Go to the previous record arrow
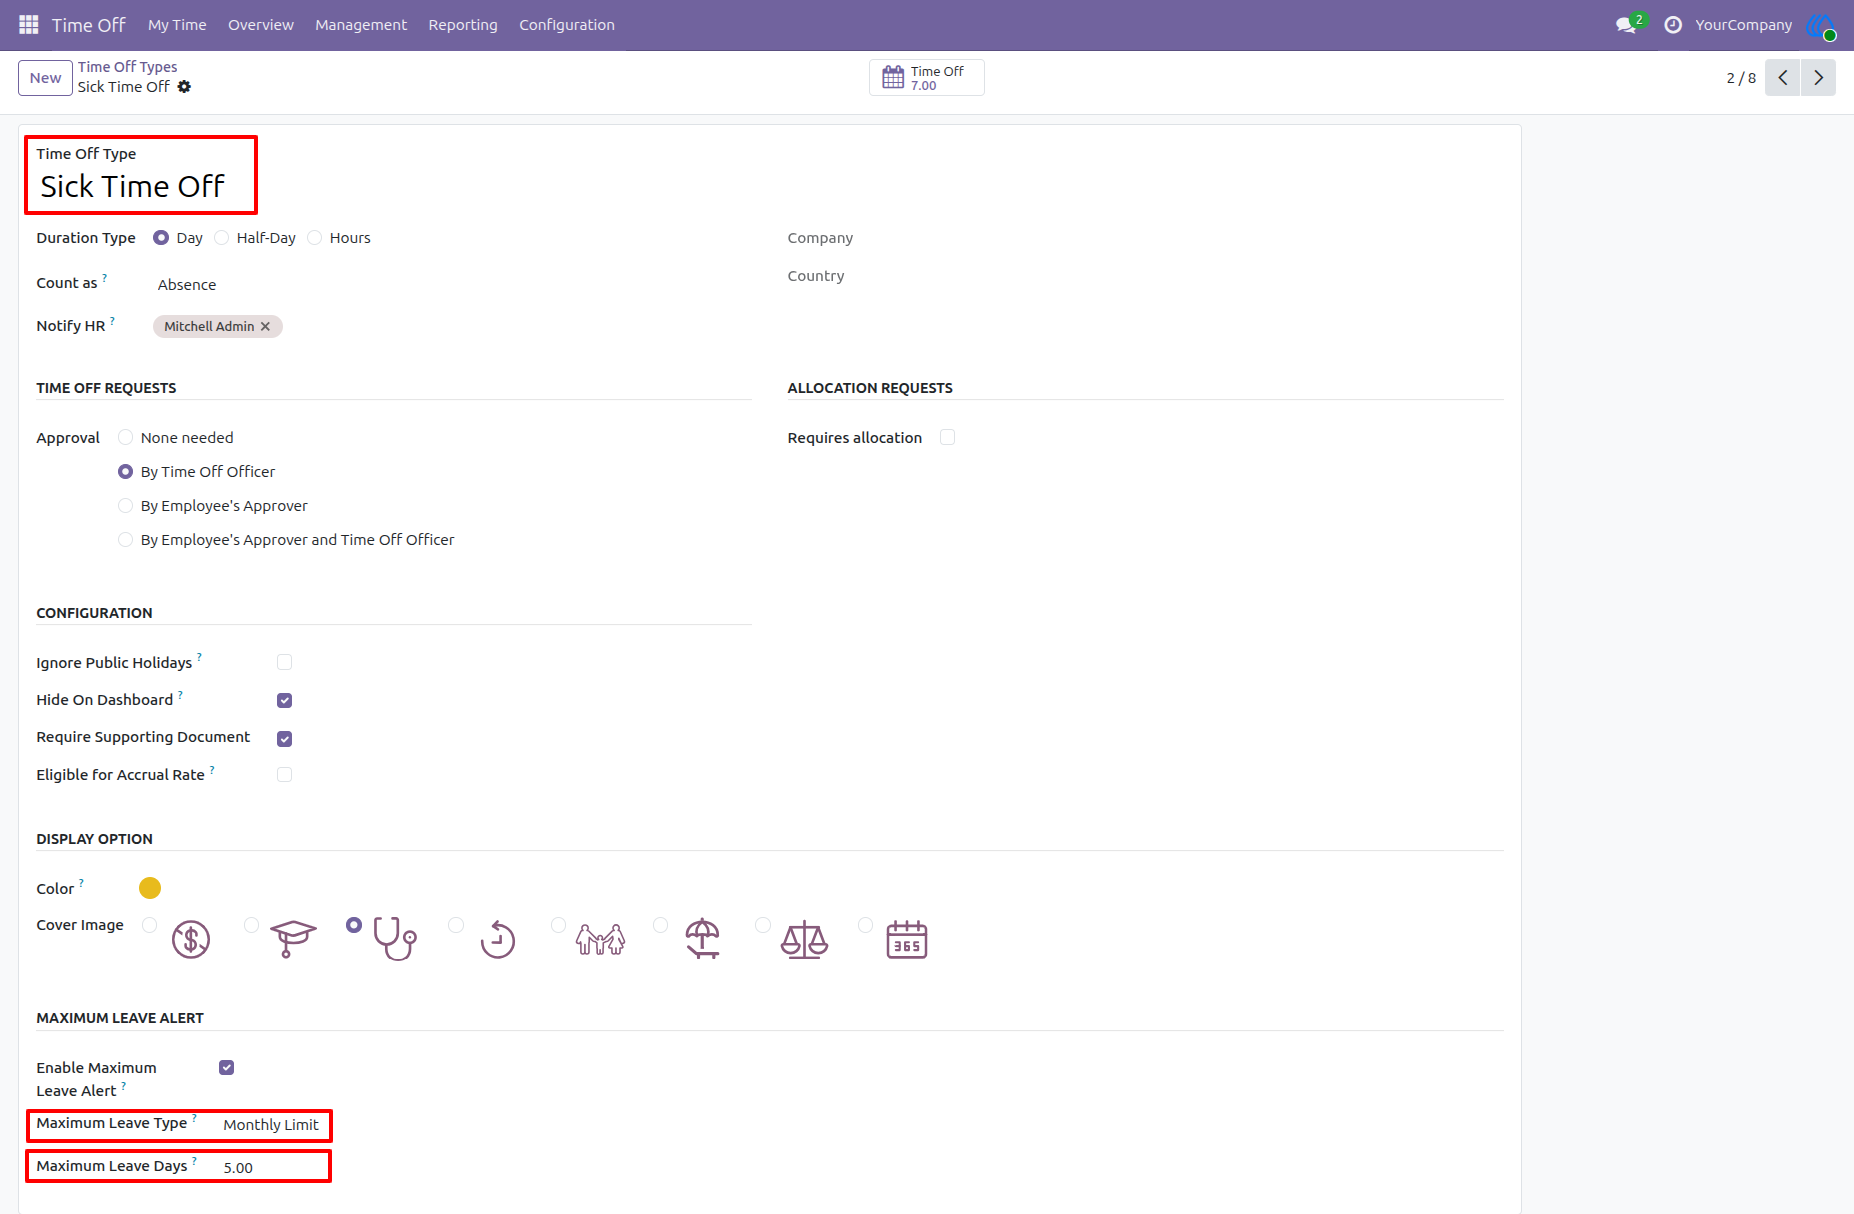1854x1214 pixels. [1782, 78]
